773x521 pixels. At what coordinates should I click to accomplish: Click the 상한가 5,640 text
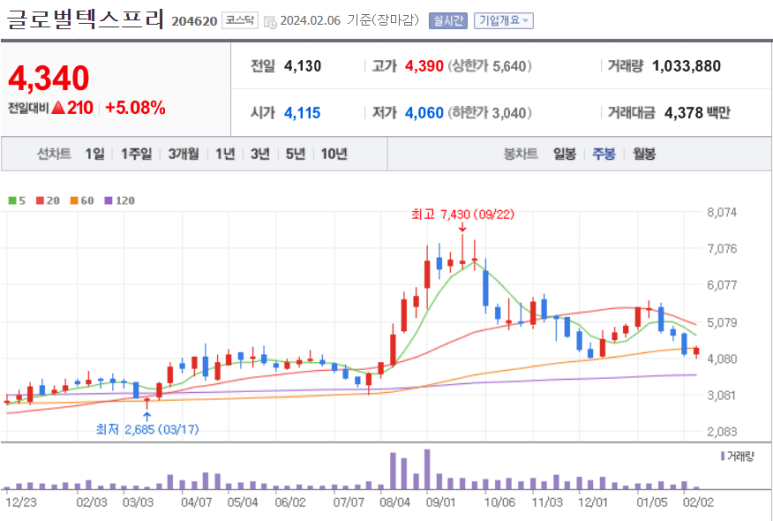[x=490, y=66]
